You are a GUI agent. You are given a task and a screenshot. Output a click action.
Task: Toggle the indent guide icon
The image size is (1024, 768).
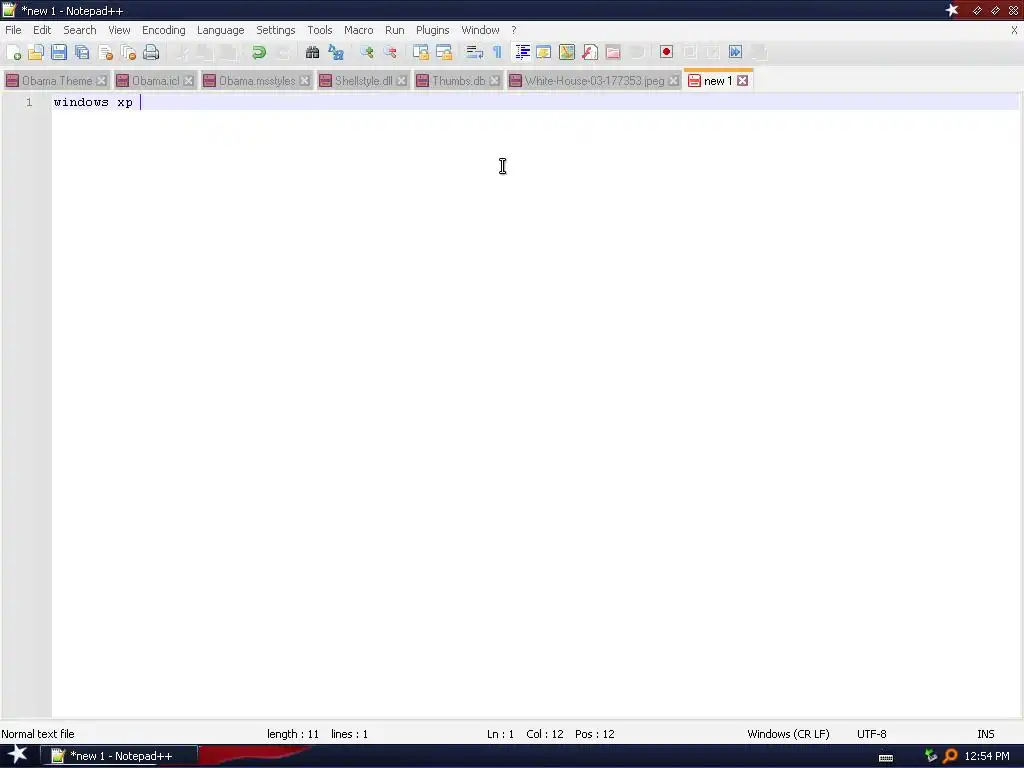coord(522,52)
